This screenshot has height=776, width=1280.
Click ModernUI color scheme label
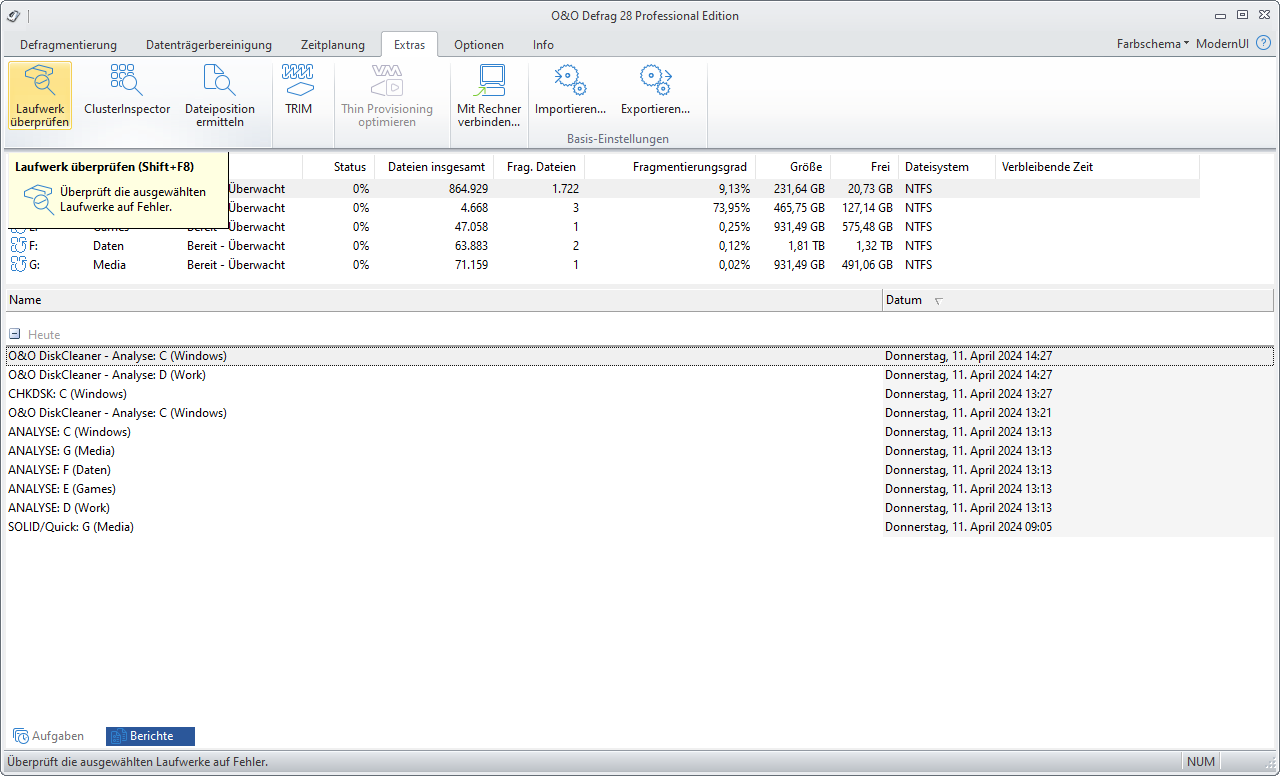(1222, 44)
